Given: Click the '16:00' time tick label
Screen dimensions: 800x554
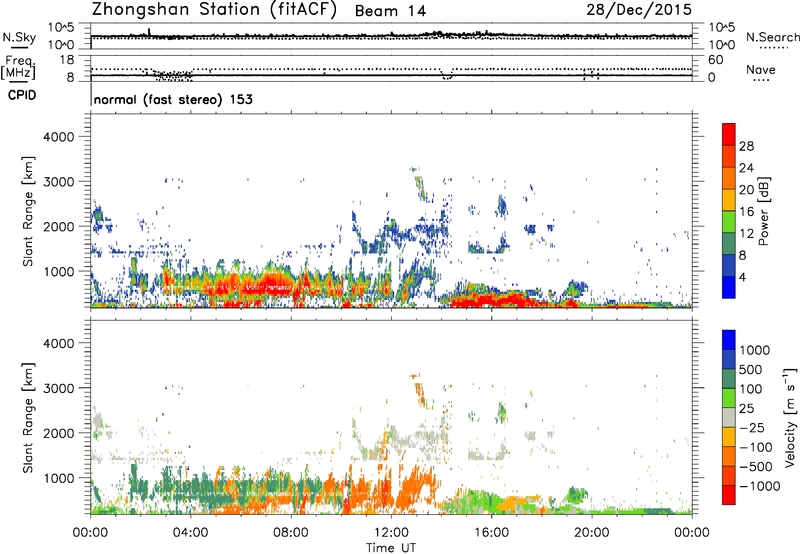Looking at the screenshot, I should (x=491, y=533).
